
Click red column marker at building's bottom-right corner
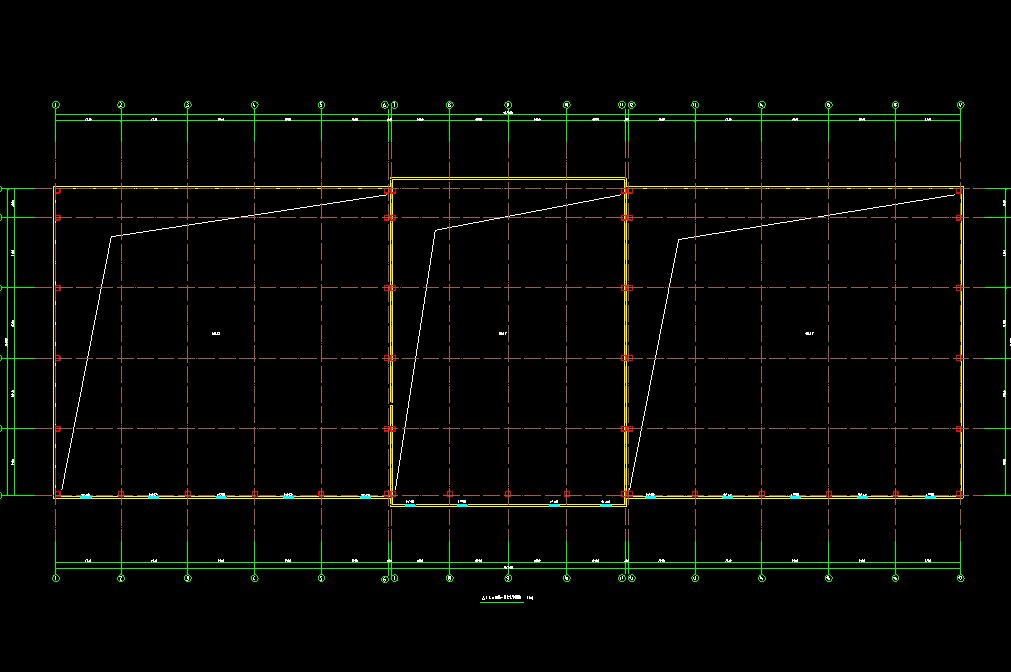pos(959,494)
